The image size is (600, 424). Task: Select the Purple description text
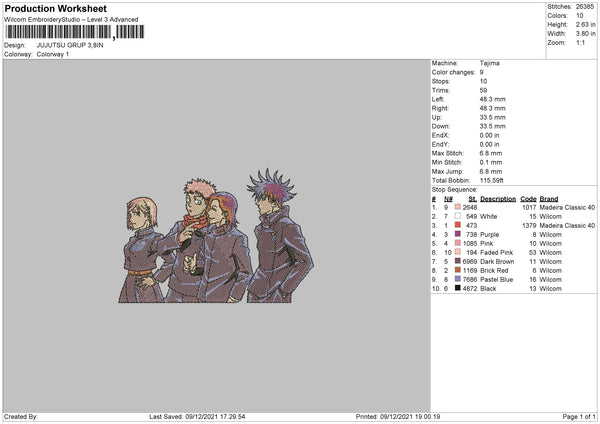(x=489, y=235)
